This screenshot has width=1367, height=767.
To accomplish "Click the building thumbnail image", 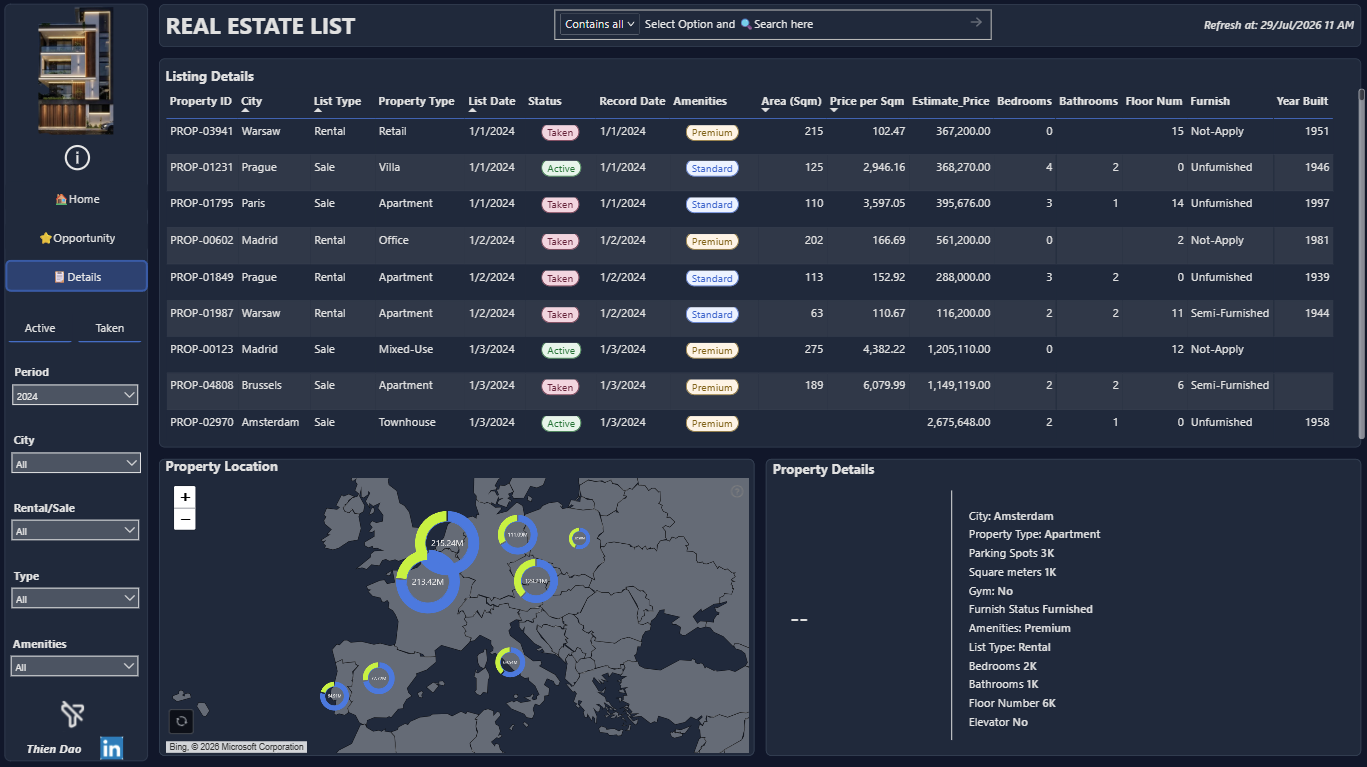I will (x=76, y=70).
